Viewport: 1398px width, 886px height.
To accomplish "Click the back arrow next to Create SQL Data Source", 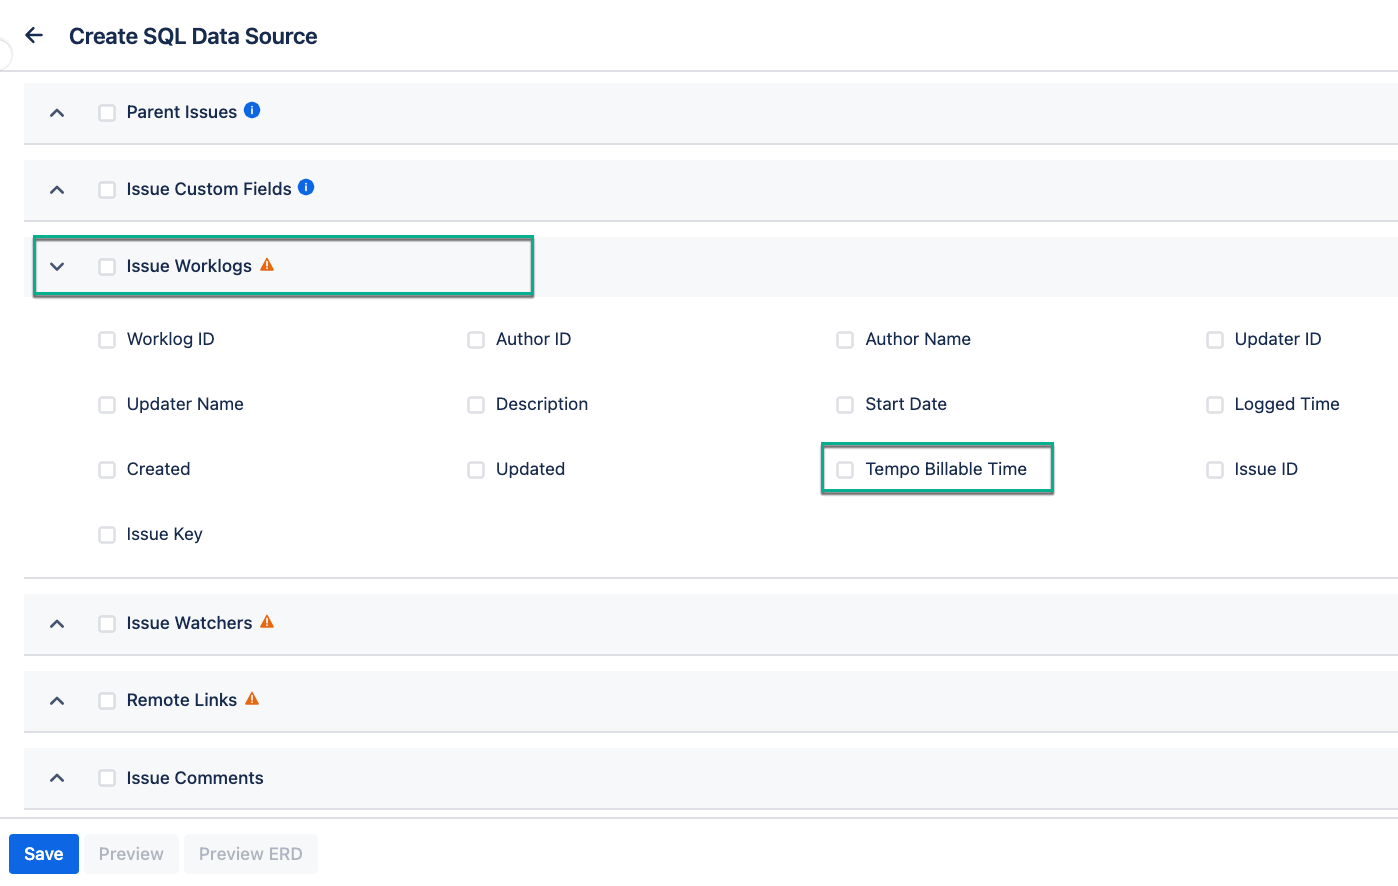I will (x=34, y=36).
